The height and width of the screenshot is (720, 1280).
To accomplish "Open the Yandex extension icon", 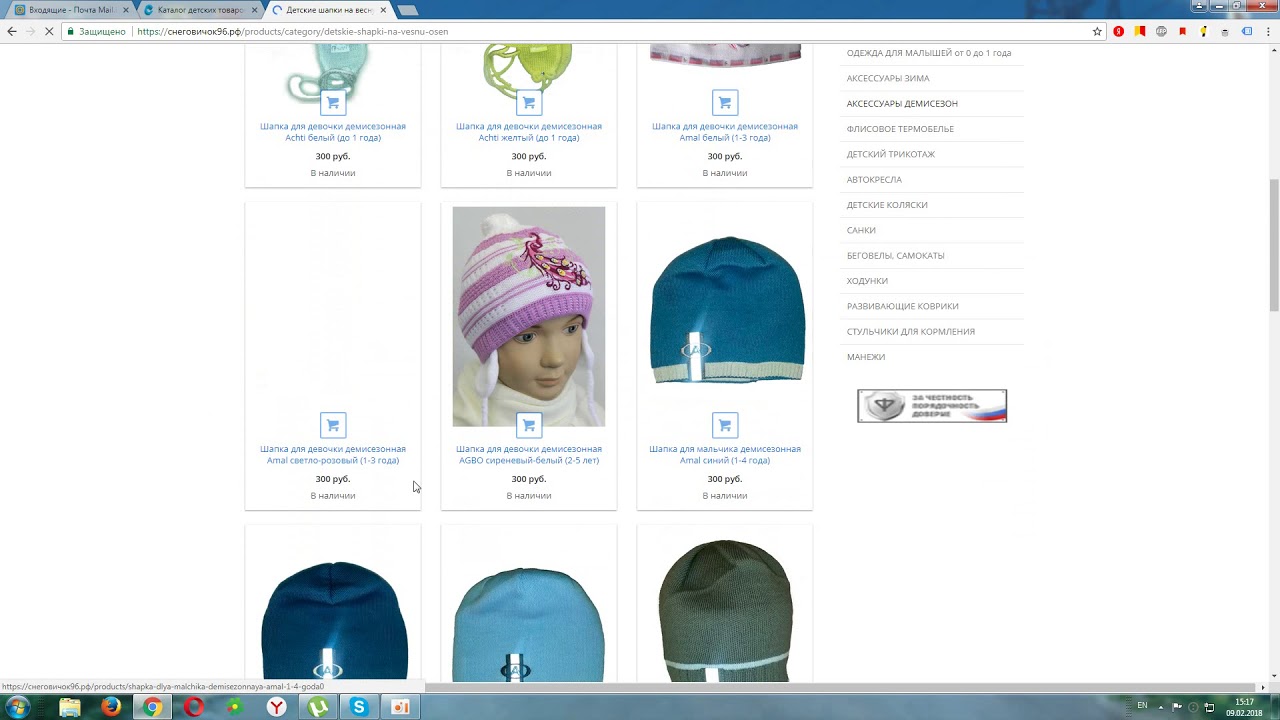I will (x=1118, y=31).
